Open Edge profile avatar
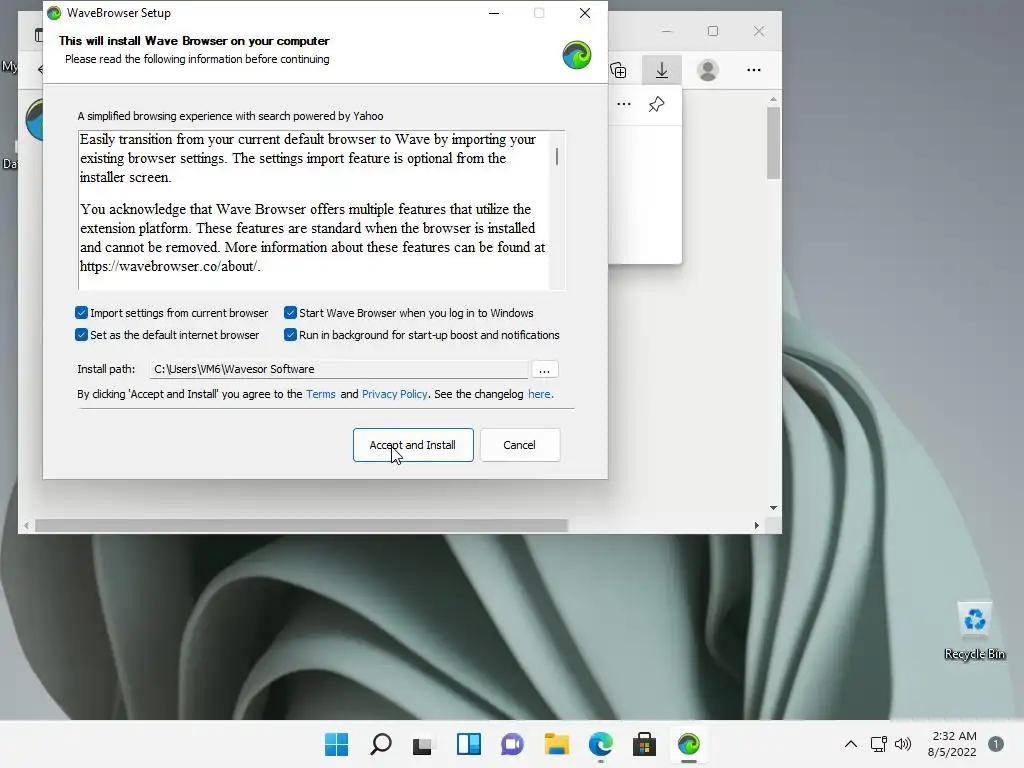 708,70
